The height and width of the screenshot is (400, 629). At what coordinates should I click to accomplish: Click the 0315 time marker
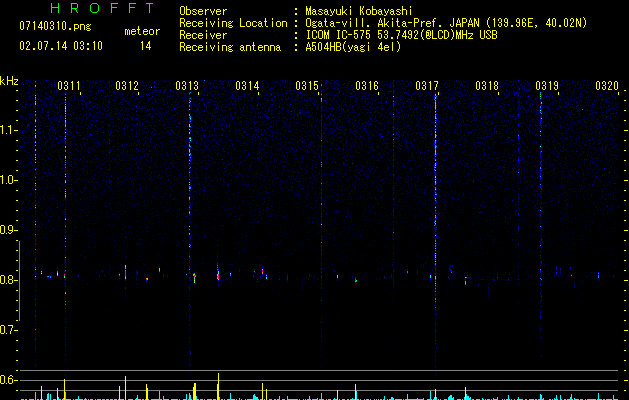tap(307, 86)
